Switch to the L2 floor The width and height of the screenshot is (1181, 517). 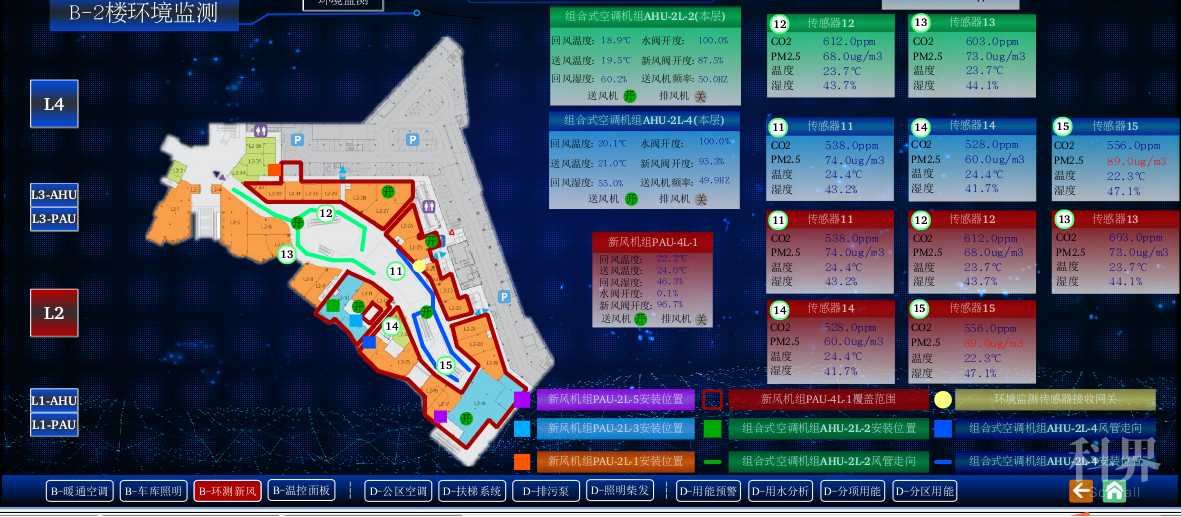click(x=54, y=313)
